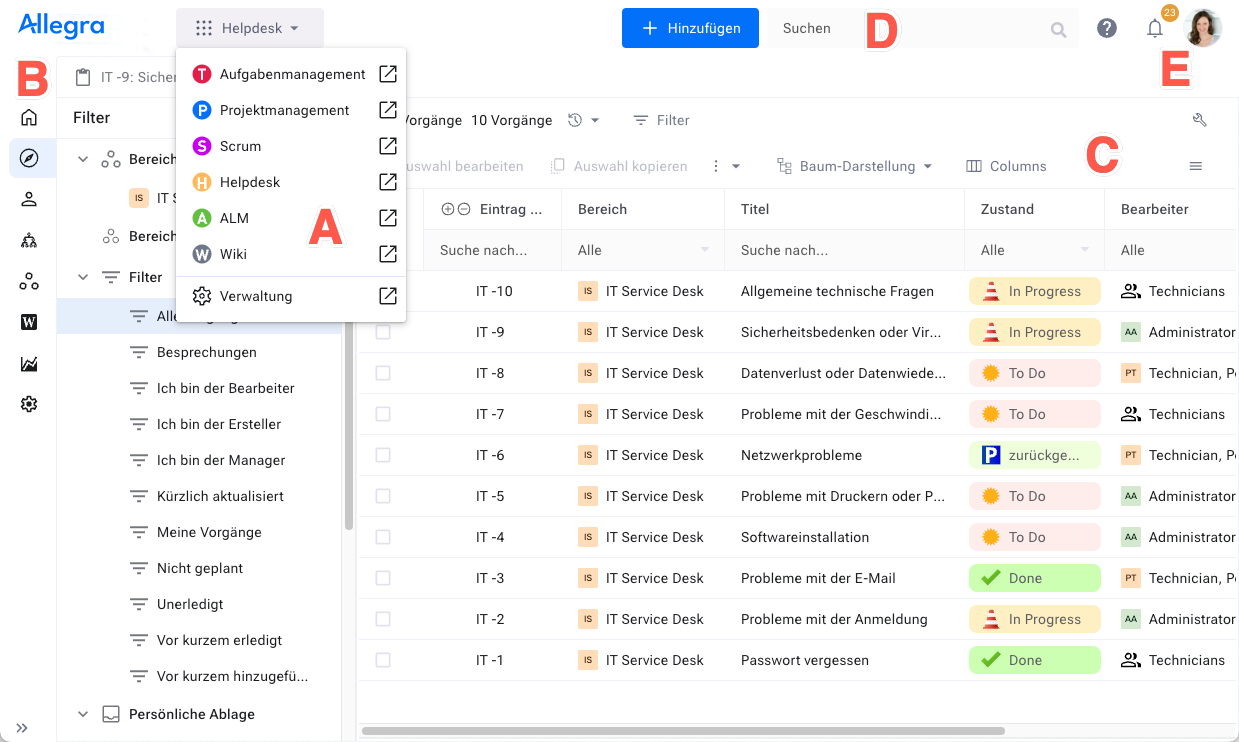Open the wiki W icon in sidebar
Viewport: 1239px width, 742px height.
coord(29,322)
